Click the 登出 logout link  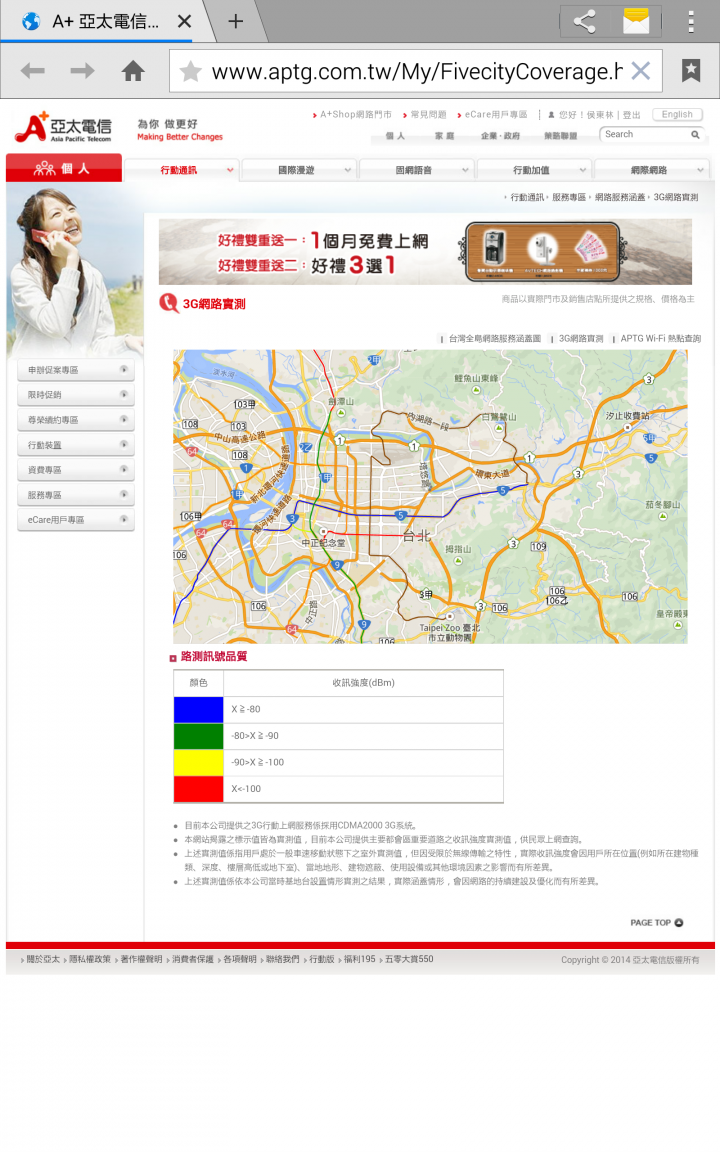pos(632,115)
